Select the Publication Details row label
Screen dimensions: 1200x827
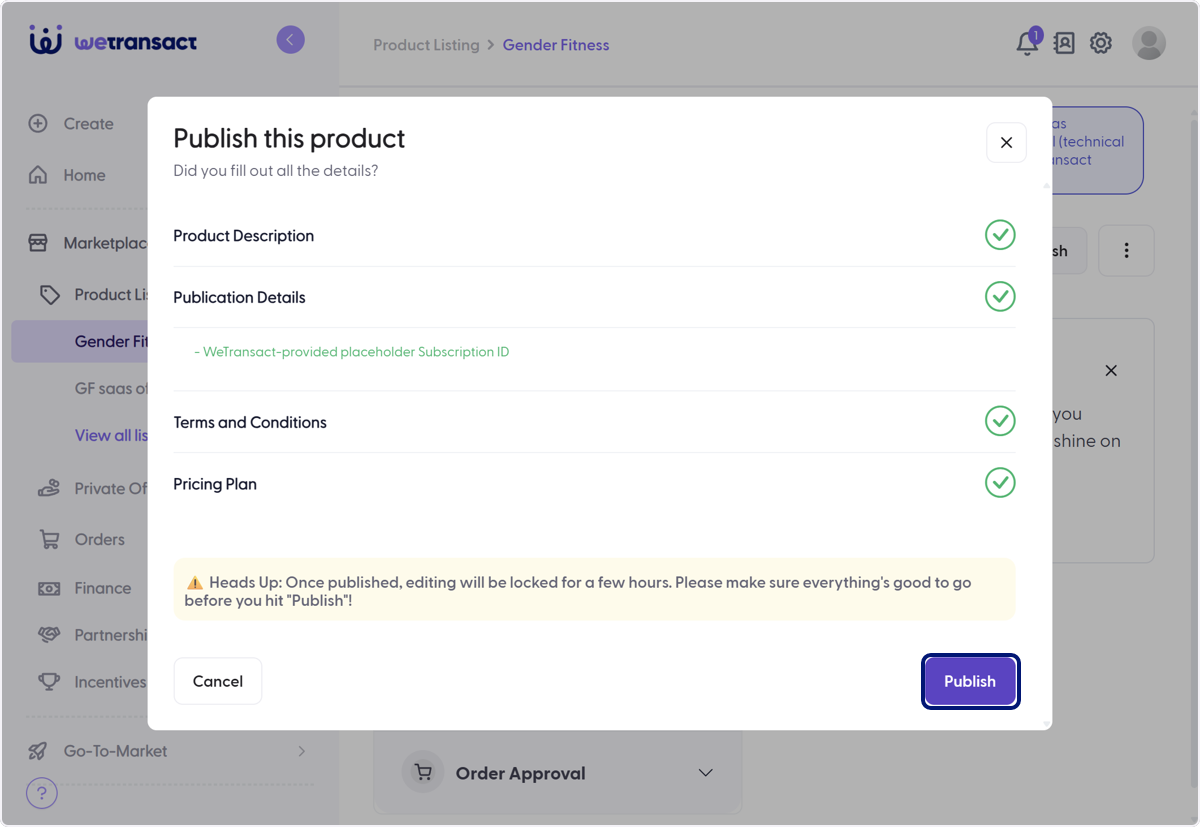(x=239, y=297)
